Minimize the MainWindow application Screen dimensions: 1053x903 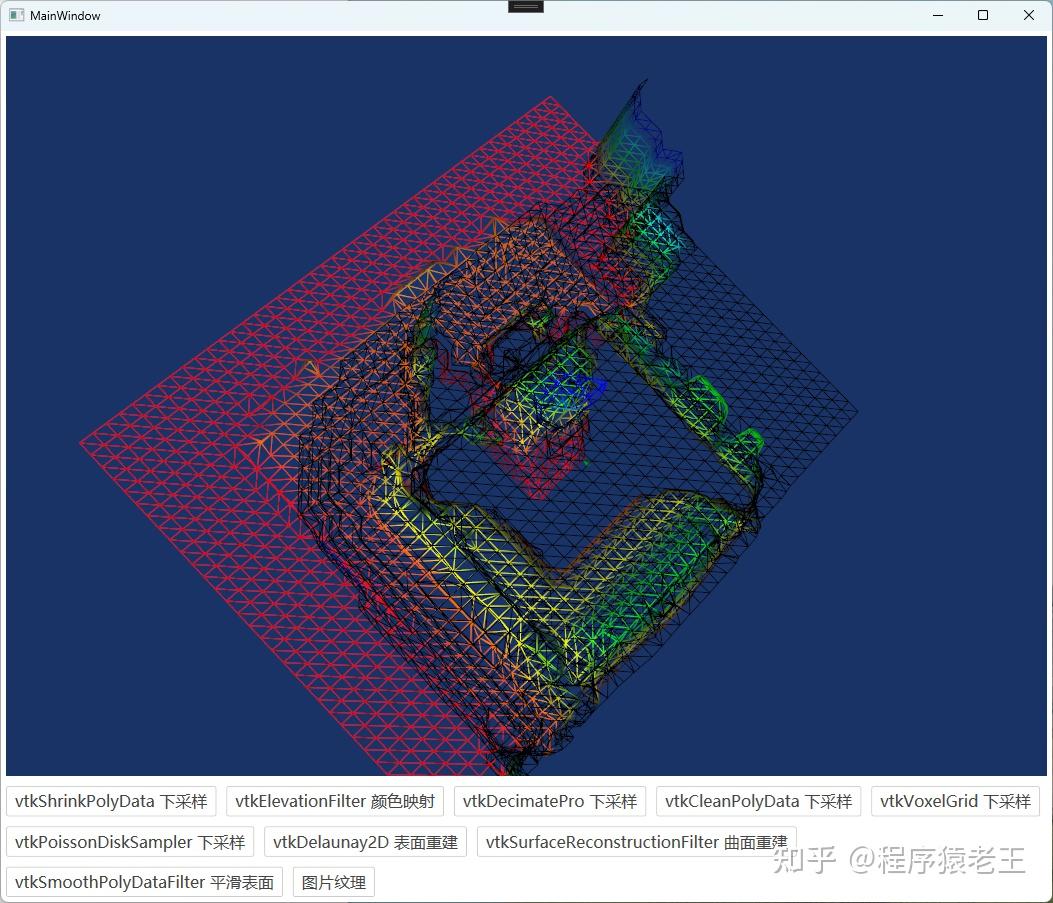coord(937,15)
